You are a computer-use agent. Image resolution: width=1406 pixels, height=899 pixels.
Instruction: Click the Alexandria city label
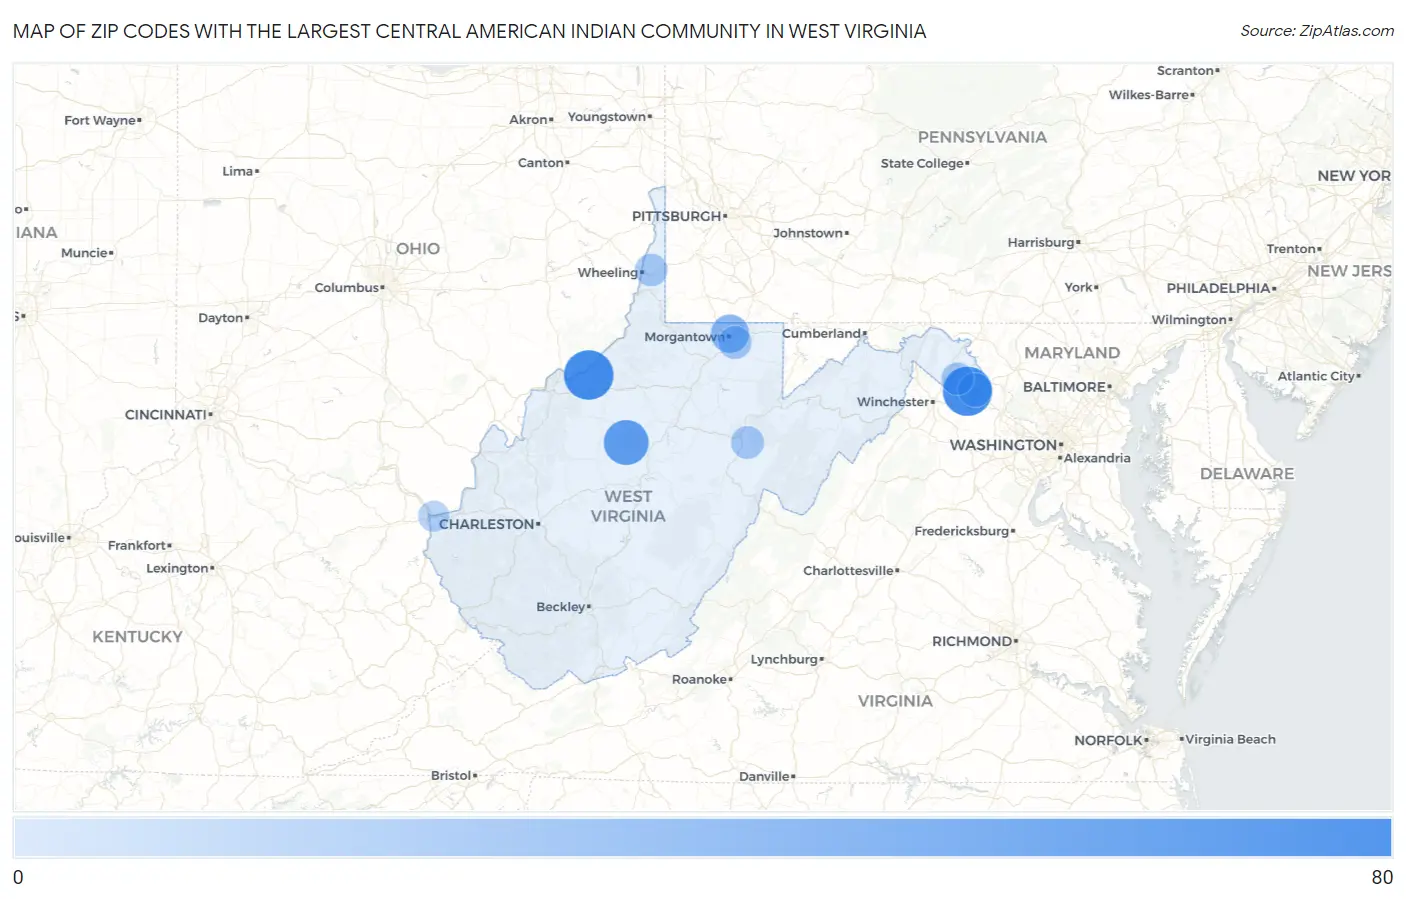[x=1097, y=459]
